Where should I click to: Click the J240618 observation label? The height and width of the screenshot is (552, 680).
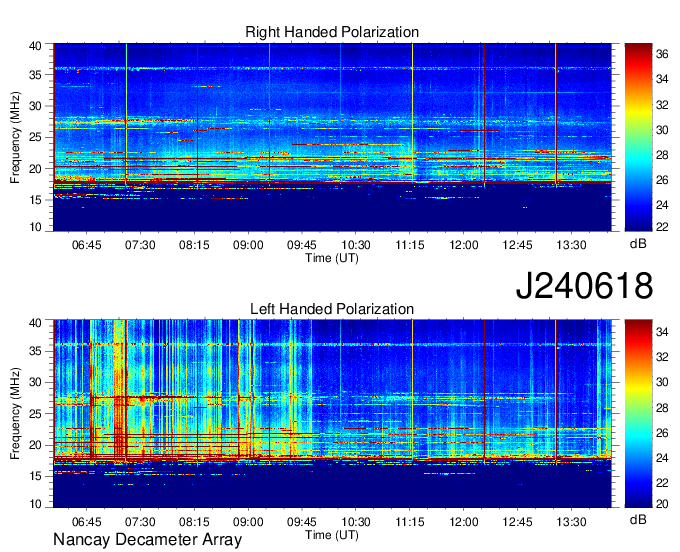[x=584, y=286]
